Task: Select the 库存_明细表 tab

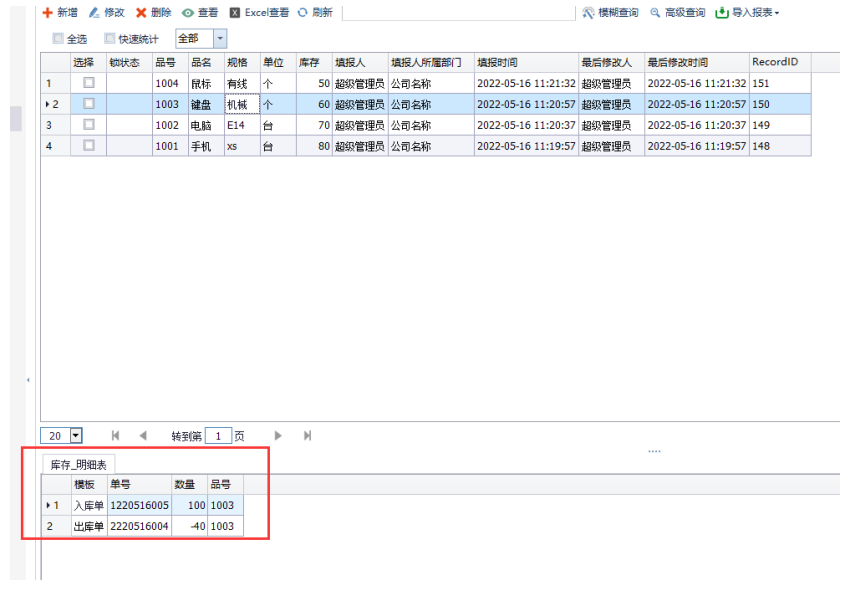Action: point(82,464)
